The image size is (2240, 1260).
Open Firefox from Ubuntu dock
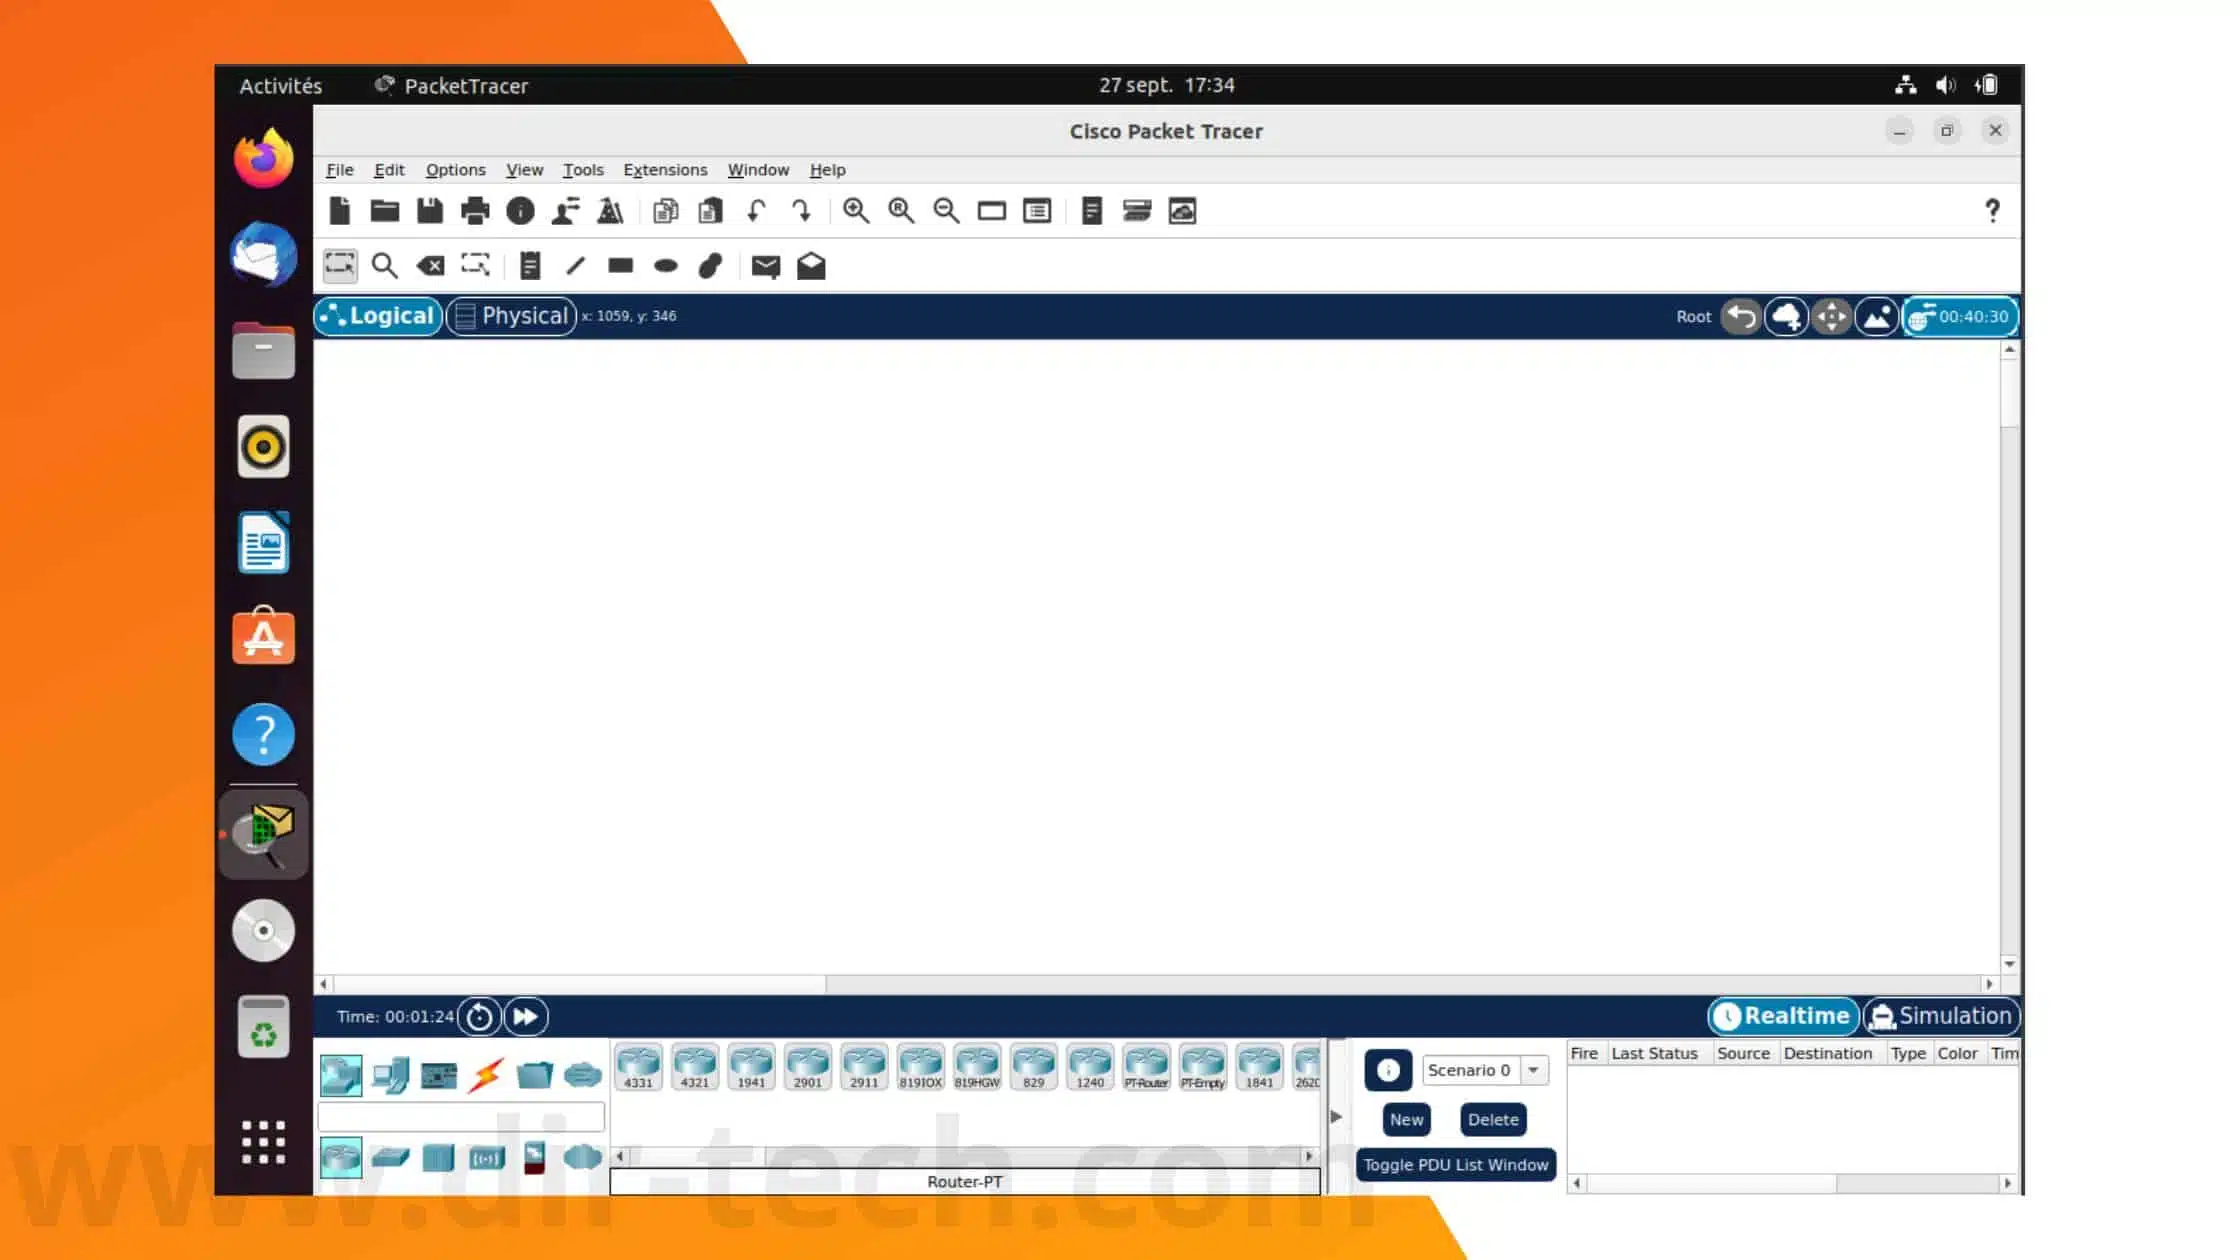coord(264,158)
